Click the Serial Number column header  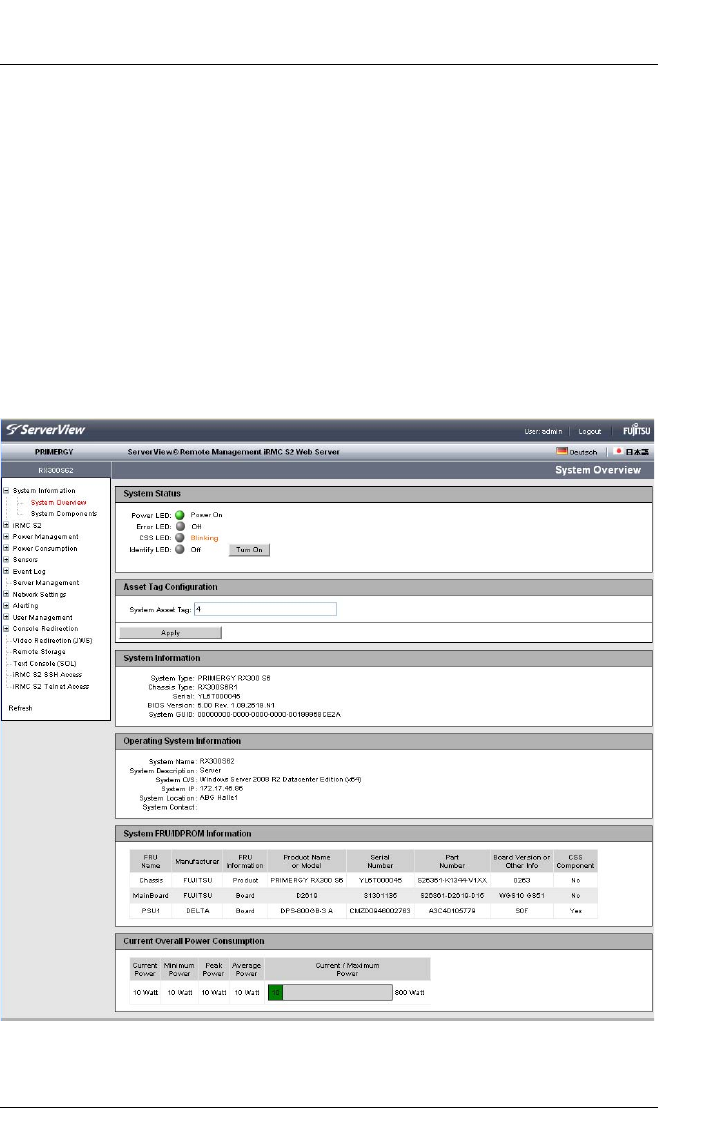click(380, 861)
